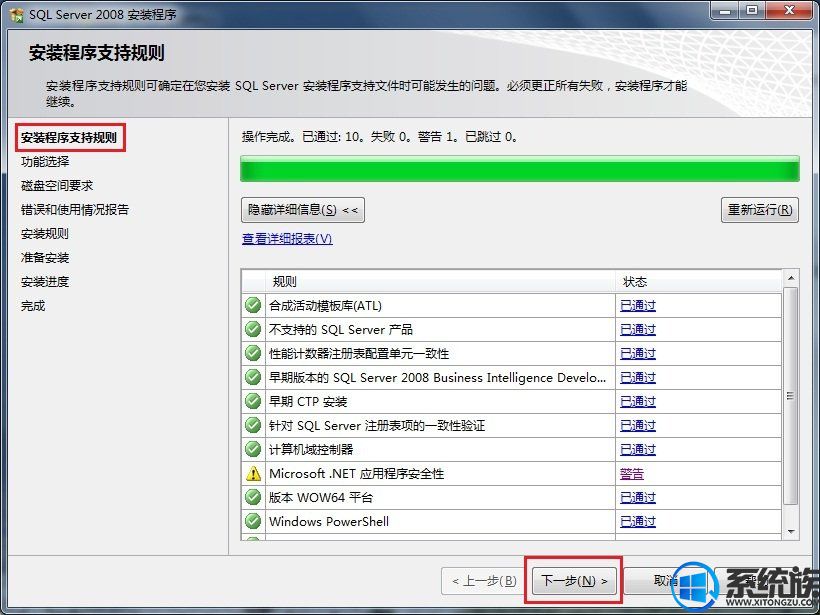The height and width of the screenshot is (615, 820).
Task: Select 准备安装 step in sidebar
Action: click(x=45, y=258)
